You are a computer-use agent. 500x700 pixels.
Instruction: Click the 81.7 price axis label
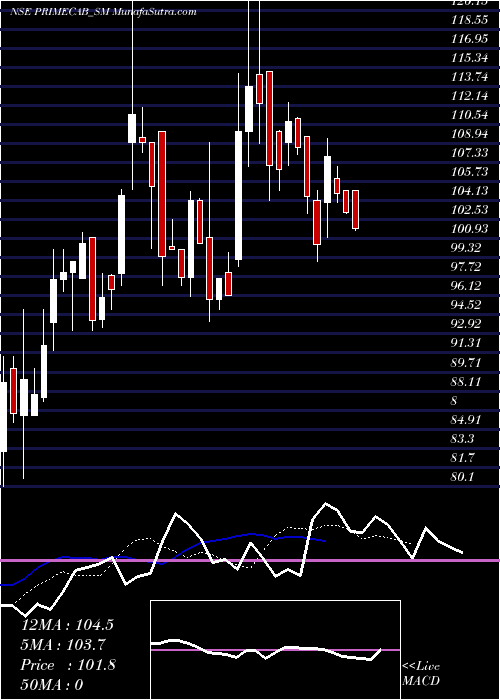click(463, 458)
